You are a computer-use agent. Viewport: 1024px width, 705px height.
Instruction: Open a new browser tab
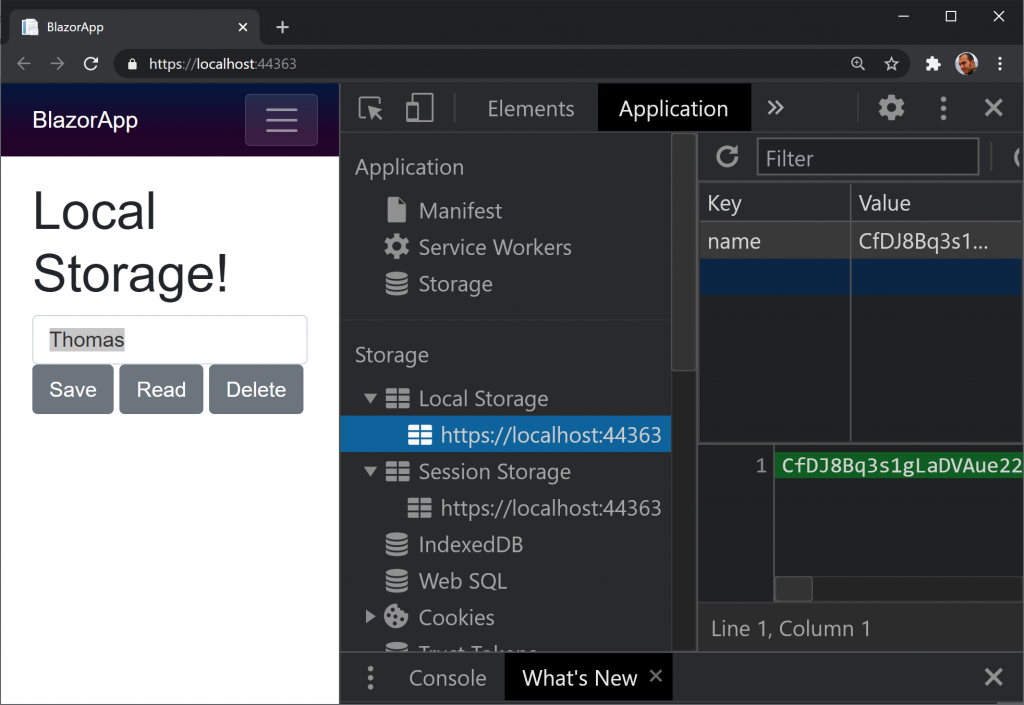pyautogui.click(x=282, y=27)
